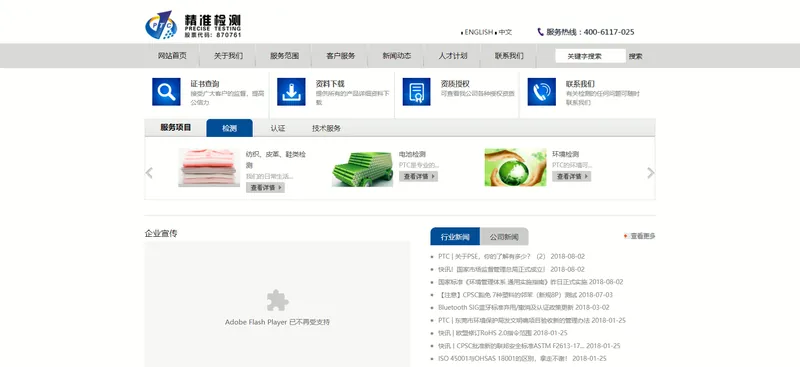Show next services with right carousel arrow
Viewport: 800px width, 367px height.
tap(651, 173)
